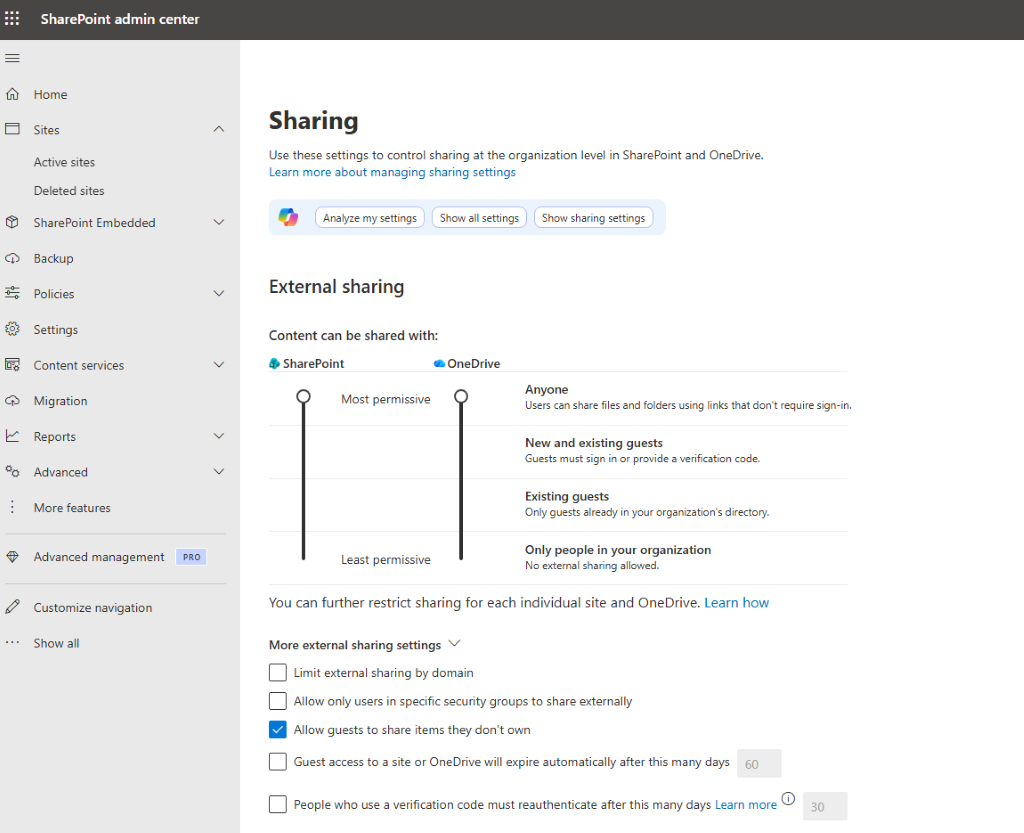The height and width of the screenshot is (833, 1024).
Task: Expand the Reports chevron
Action: pyautogui.click(x=219, y=435)
